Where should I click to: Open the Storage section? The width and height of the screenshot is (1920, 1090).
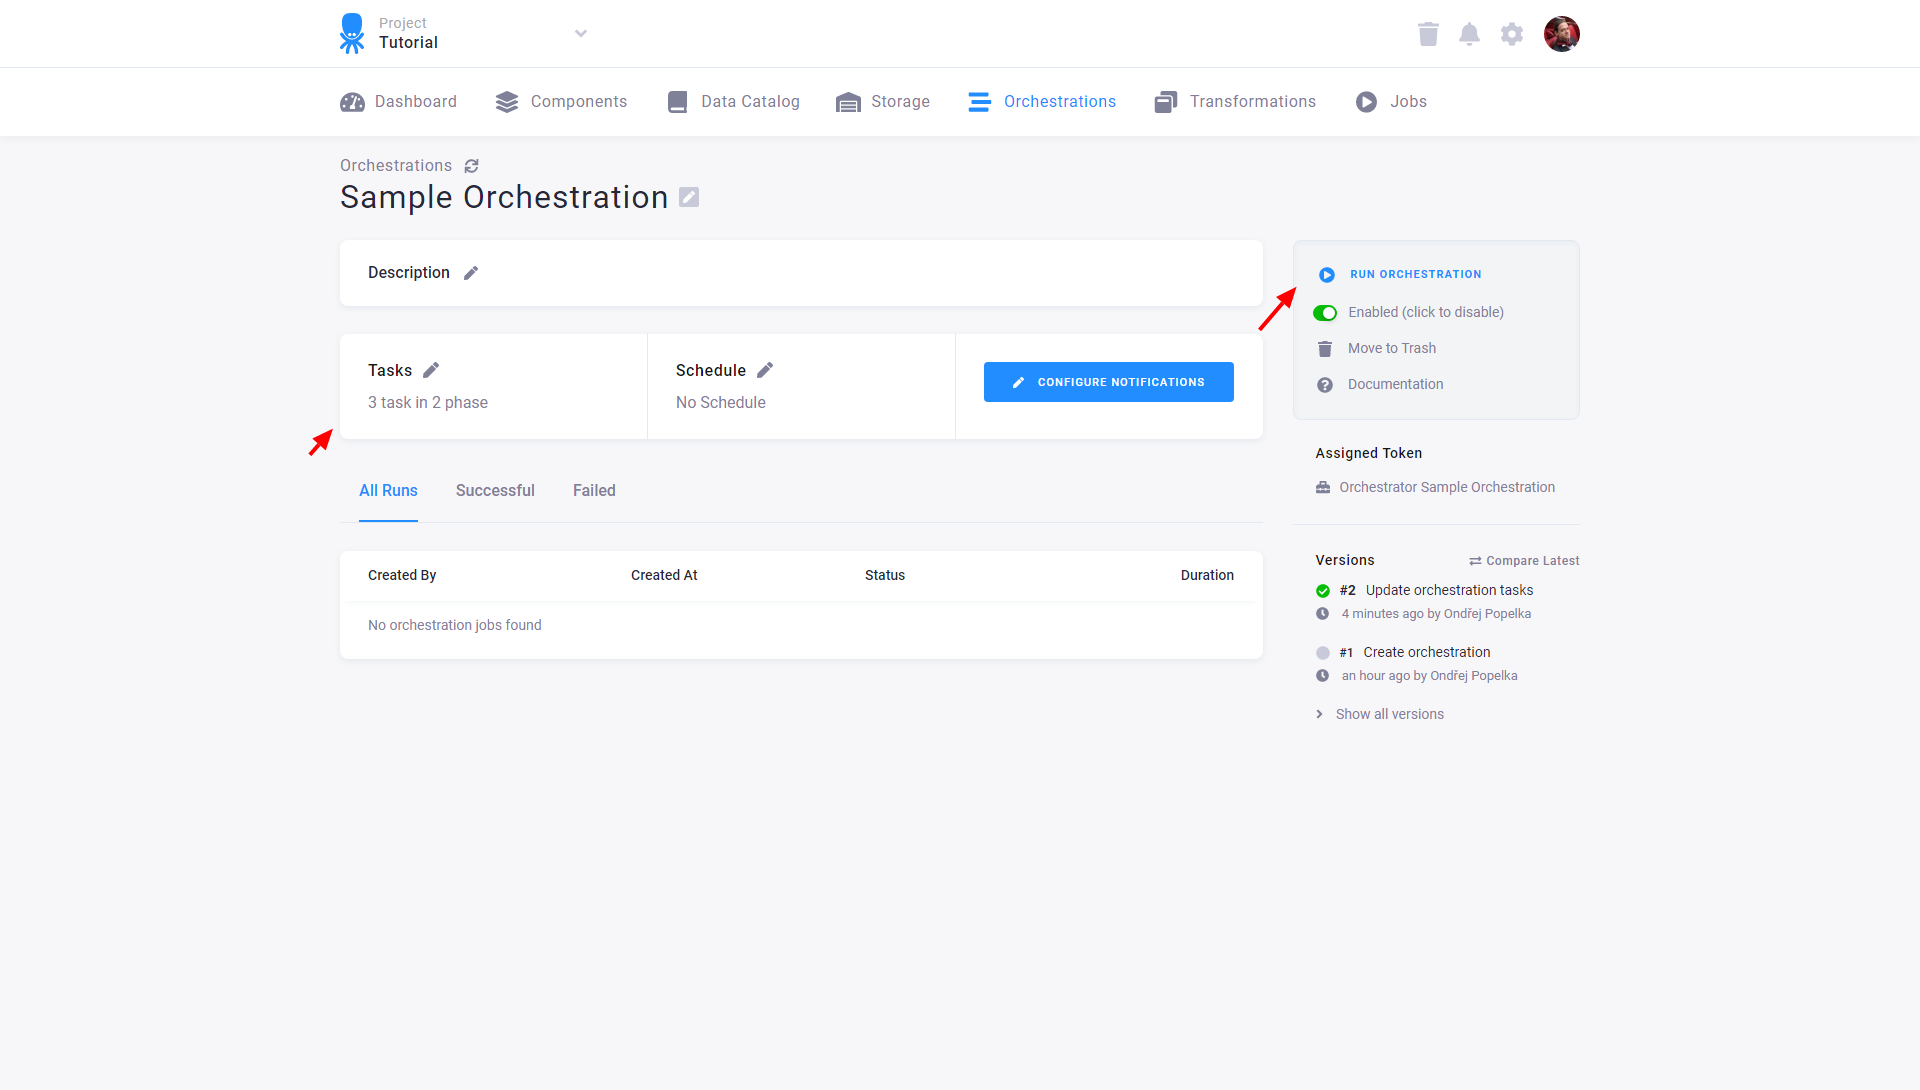pyautogui.click(x=899, y=101)
